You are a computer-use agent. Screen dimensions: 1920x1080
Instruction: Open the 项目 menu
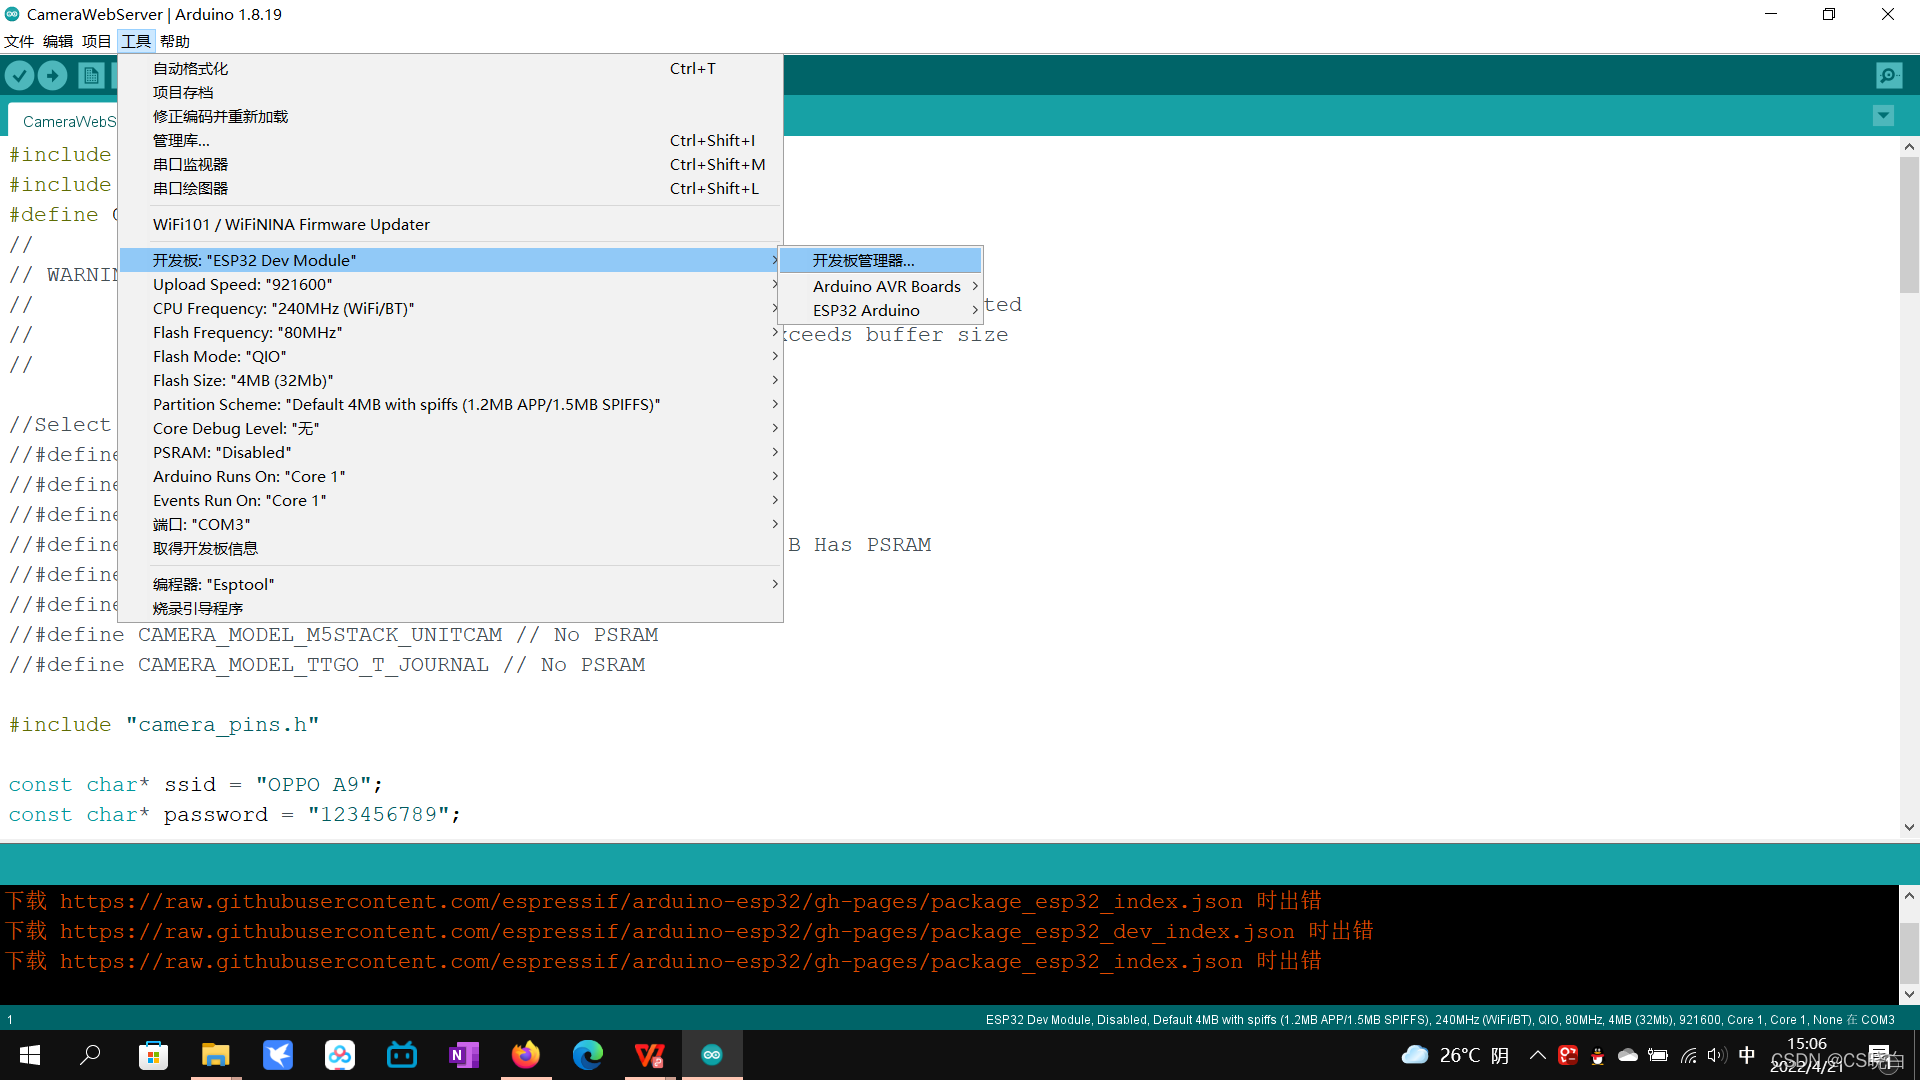tap(97, 41)
